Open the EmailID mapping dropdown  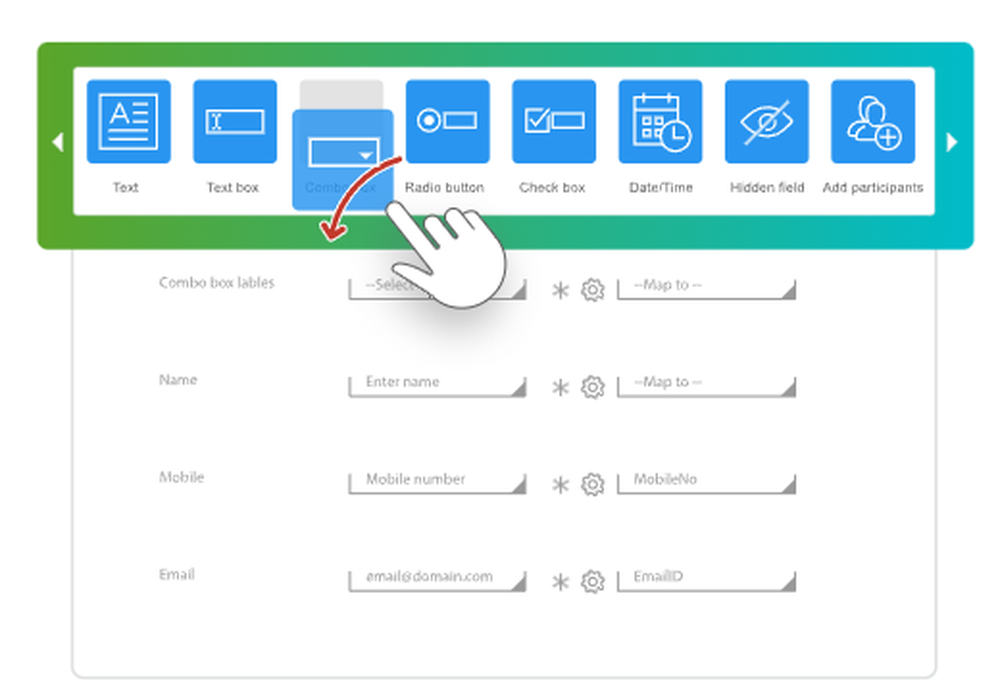[707, 580]
